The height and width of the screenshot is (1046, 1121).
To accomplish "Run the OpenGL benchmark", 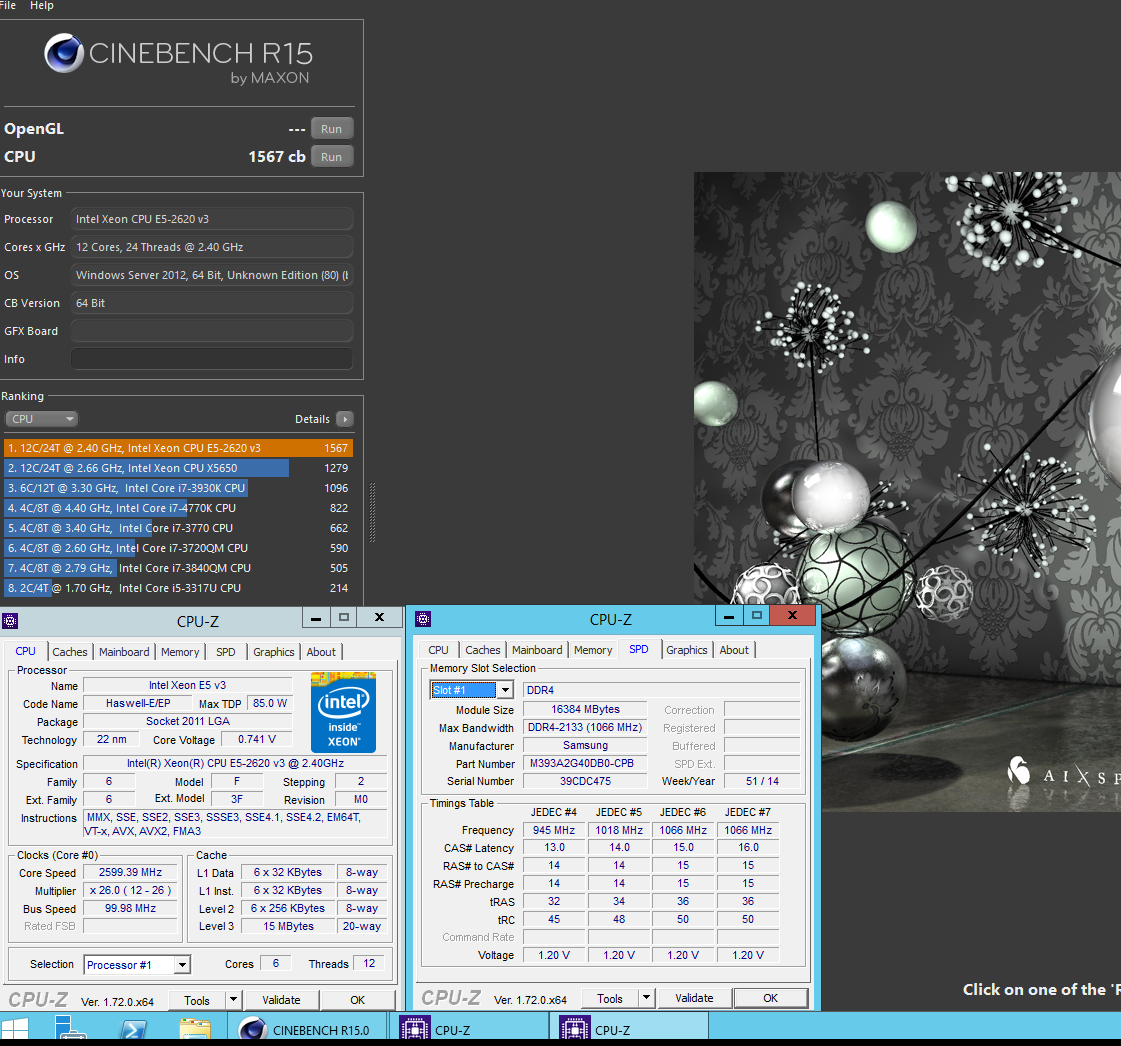I will point(332,129).
